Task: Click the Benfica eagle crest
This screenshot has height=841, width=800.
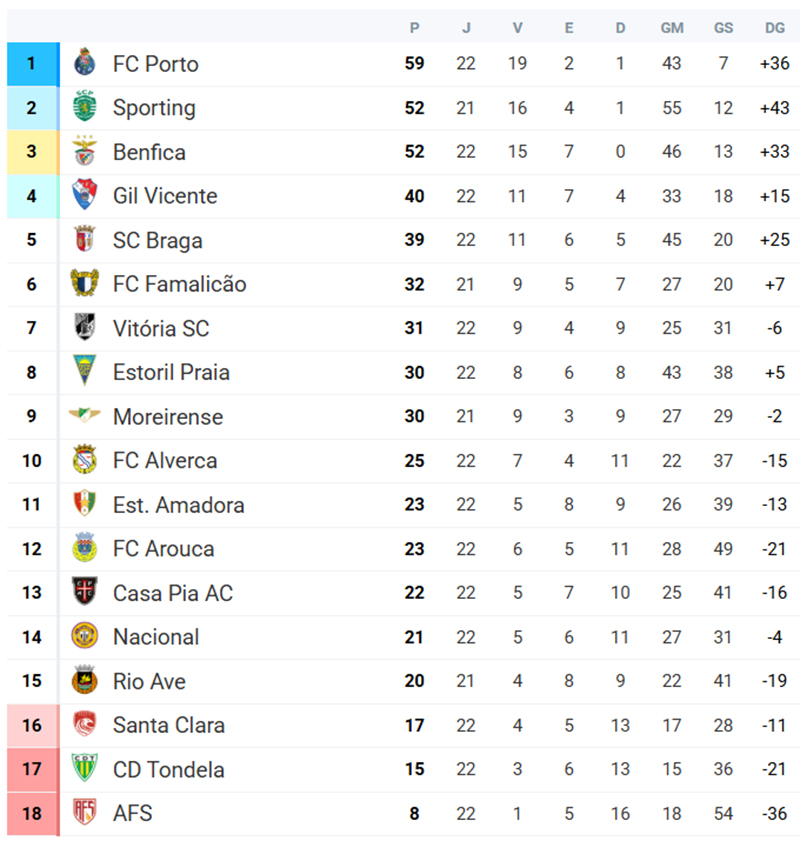Action: pyautogui.click(x=85, y=151)
